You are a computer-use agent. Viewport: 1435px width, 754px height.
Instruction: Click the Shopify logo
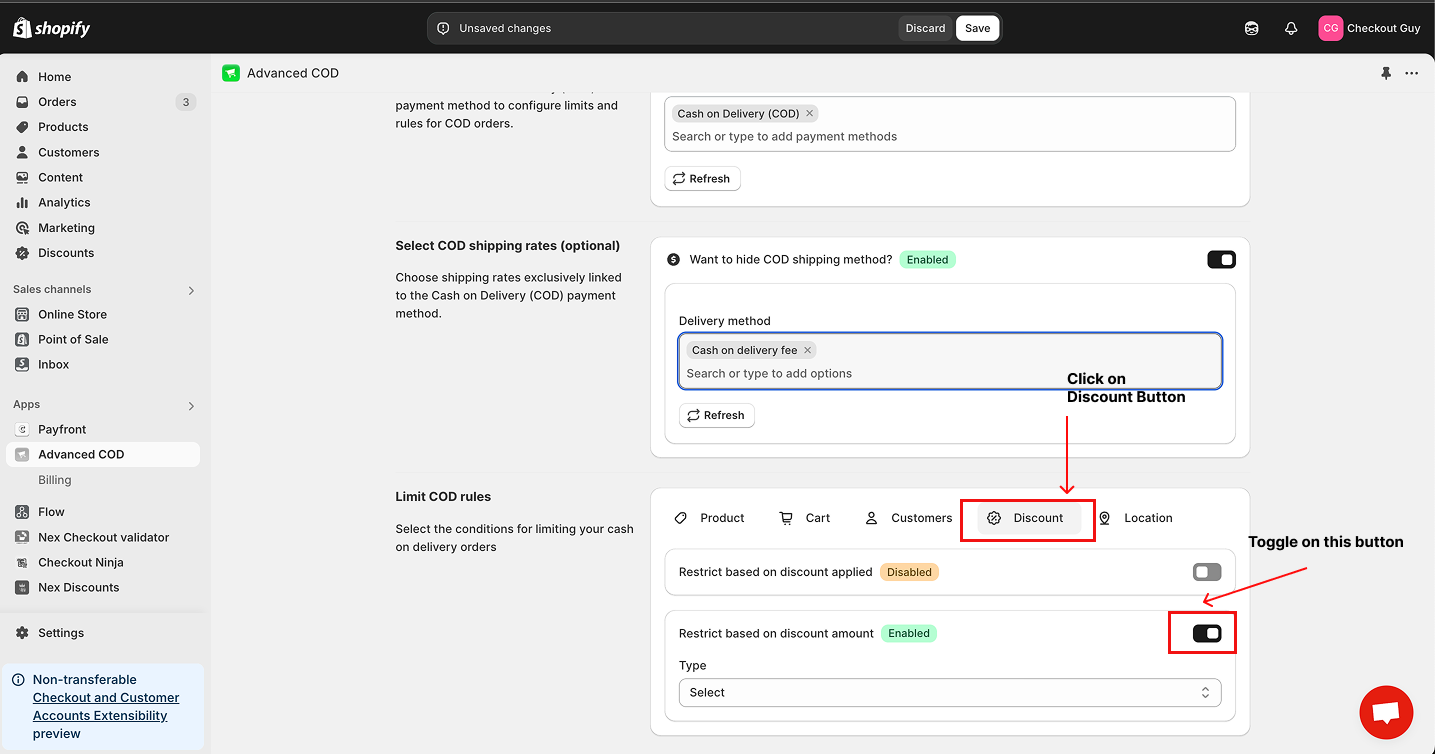point(52,28)
